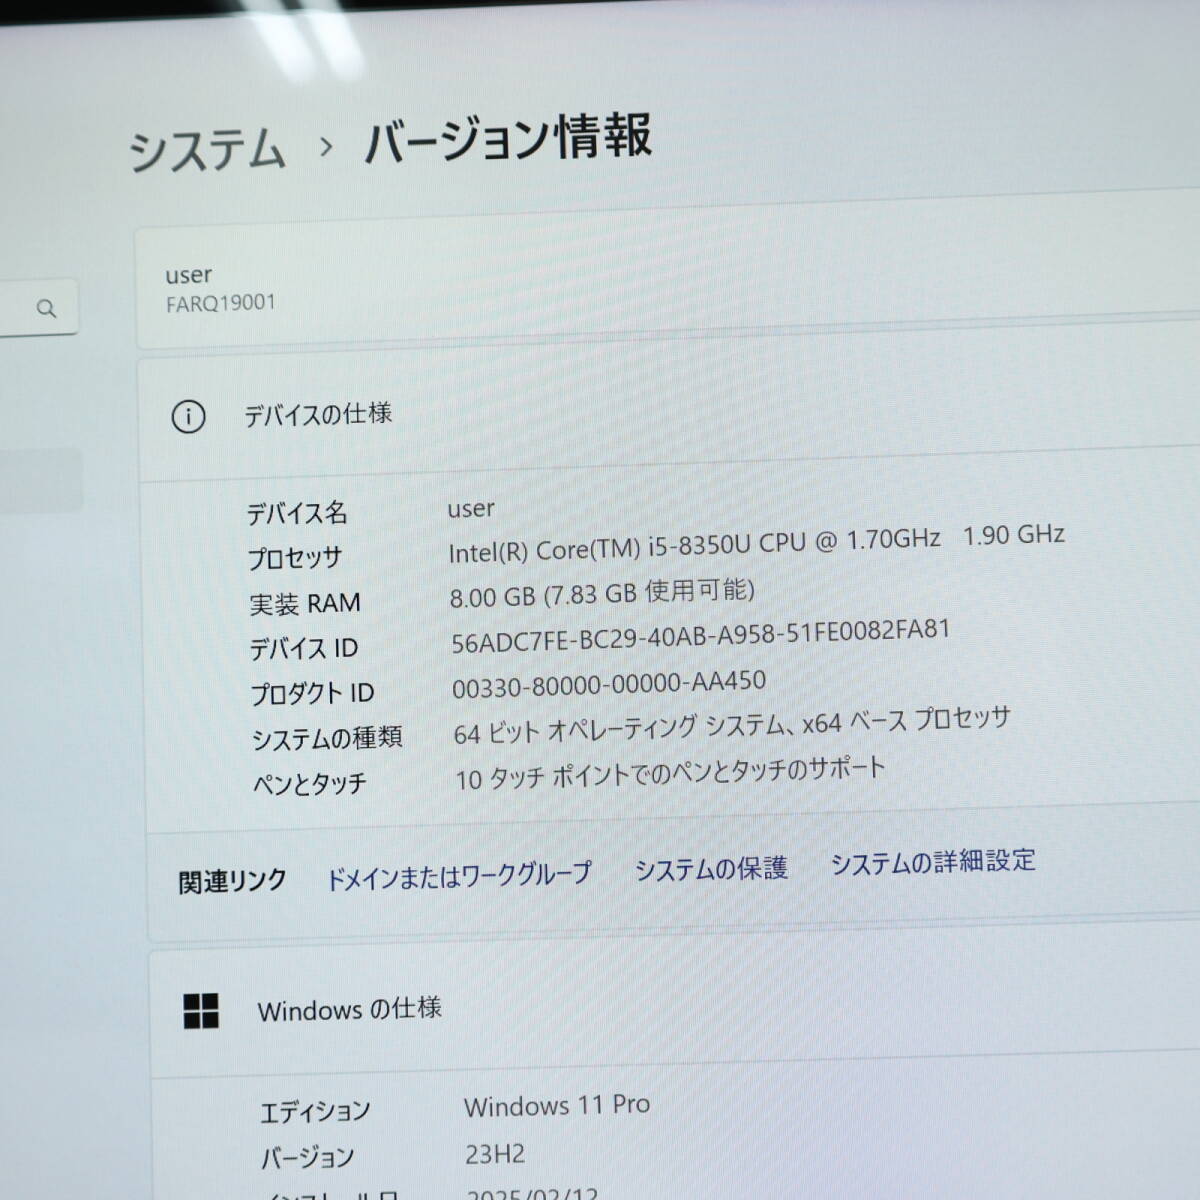Click the user name above FARQ19001
This screenshot has width=1200, height=1200.
coord(189,275)
